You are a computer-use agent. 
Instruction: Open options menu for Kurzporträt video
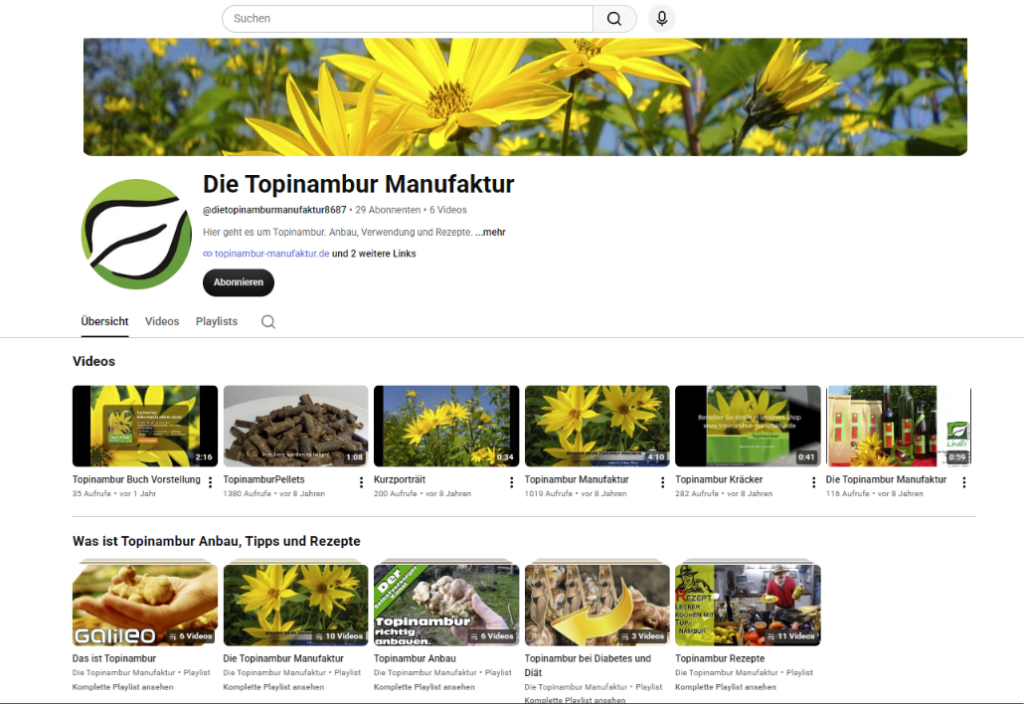pyautogui.click(x=511, y=482)
